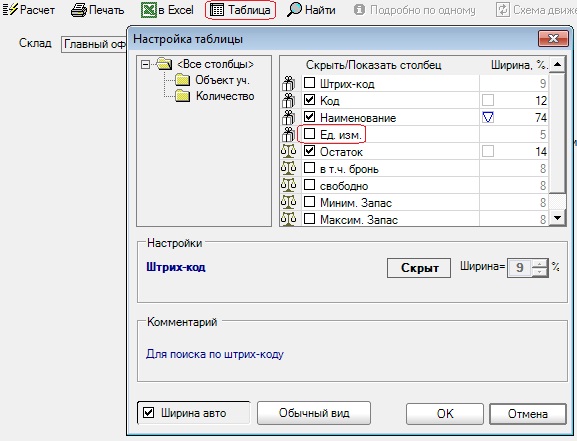
Task: Click the Обычный вид button
Action: [314, 413]
